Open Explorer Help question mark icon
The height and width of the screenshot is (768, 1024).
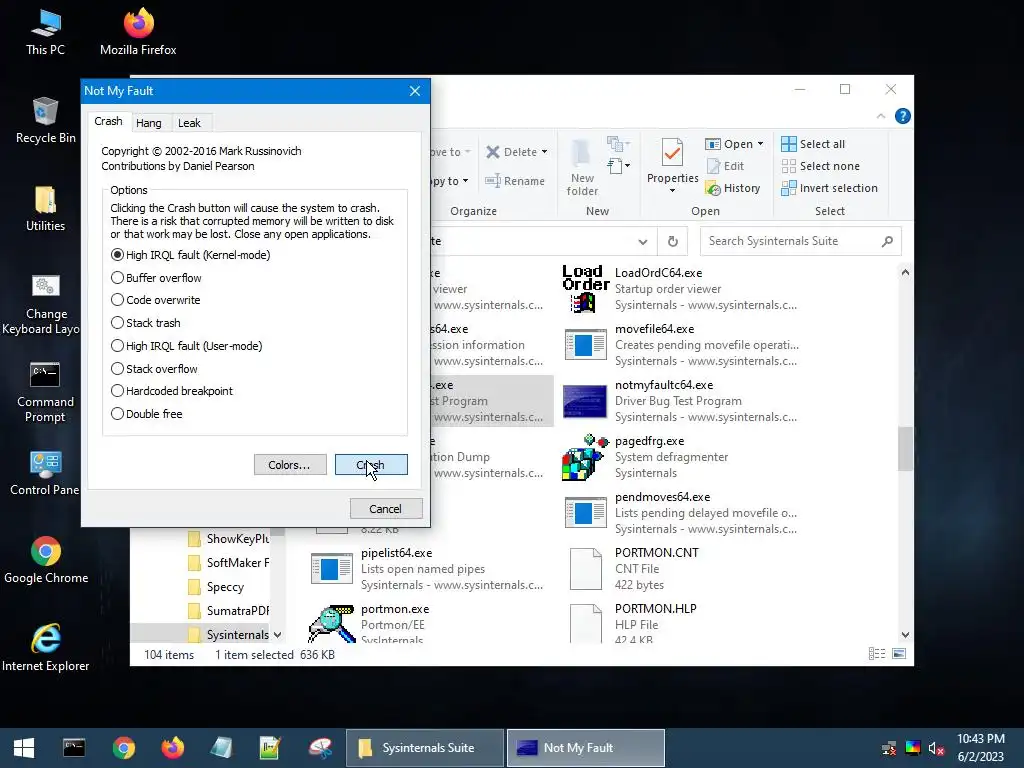coord(903,116)
